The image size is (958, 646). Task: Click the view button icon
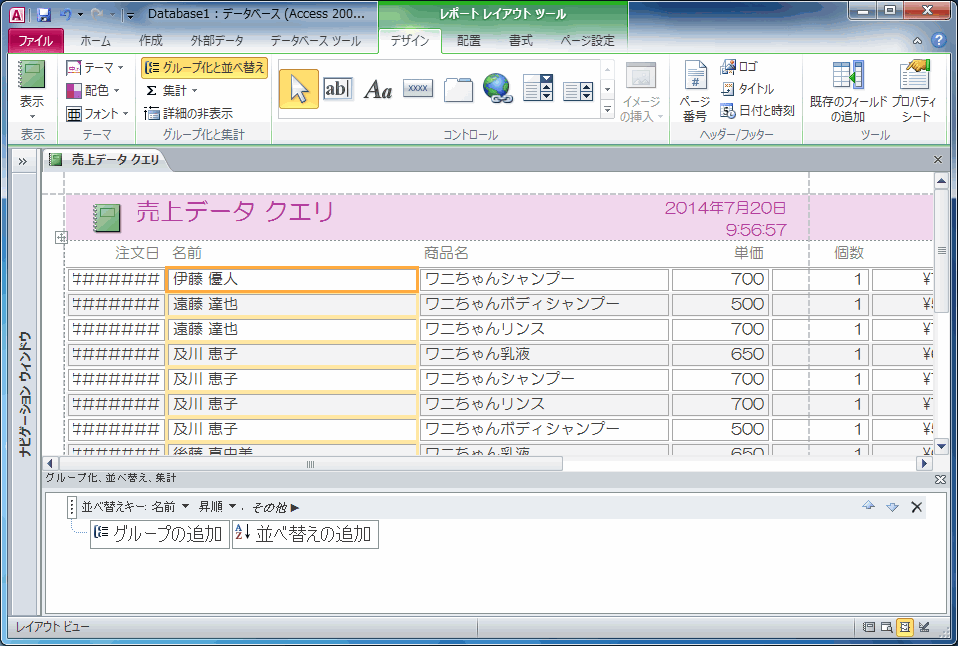(x=32, y=77)
